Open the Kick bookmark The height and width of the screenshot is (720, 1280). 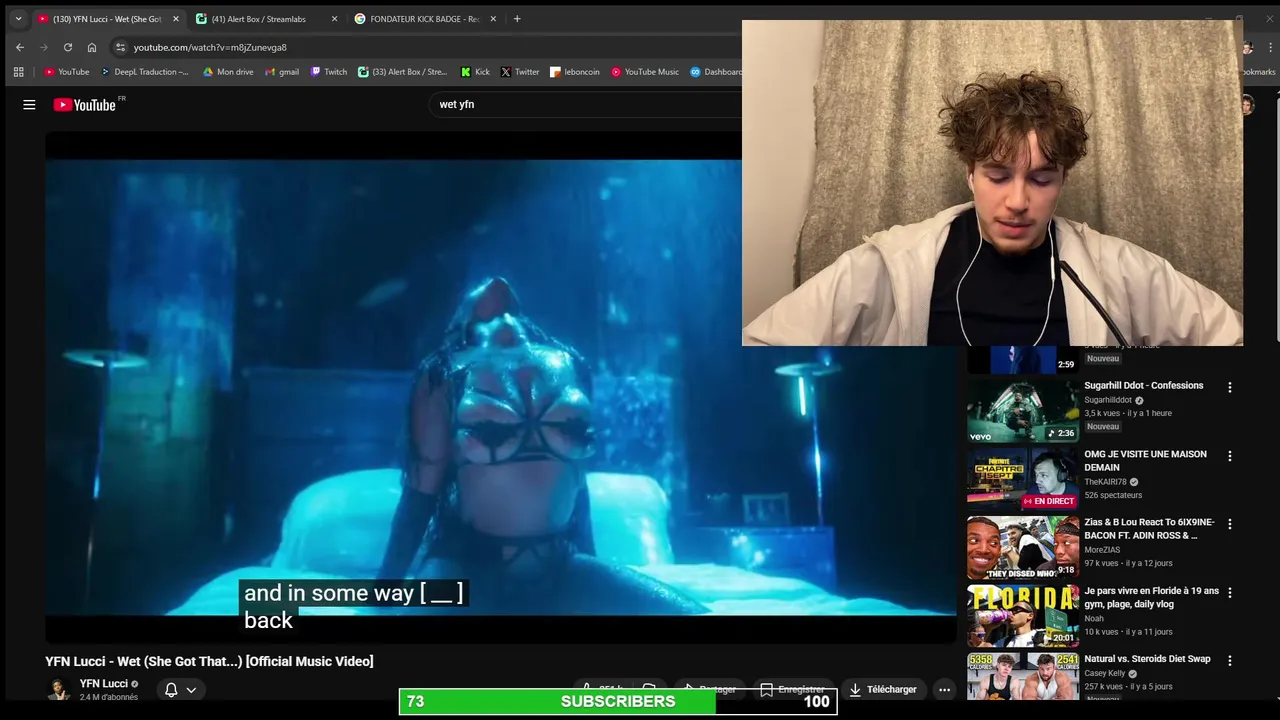[x=475, y=72]
